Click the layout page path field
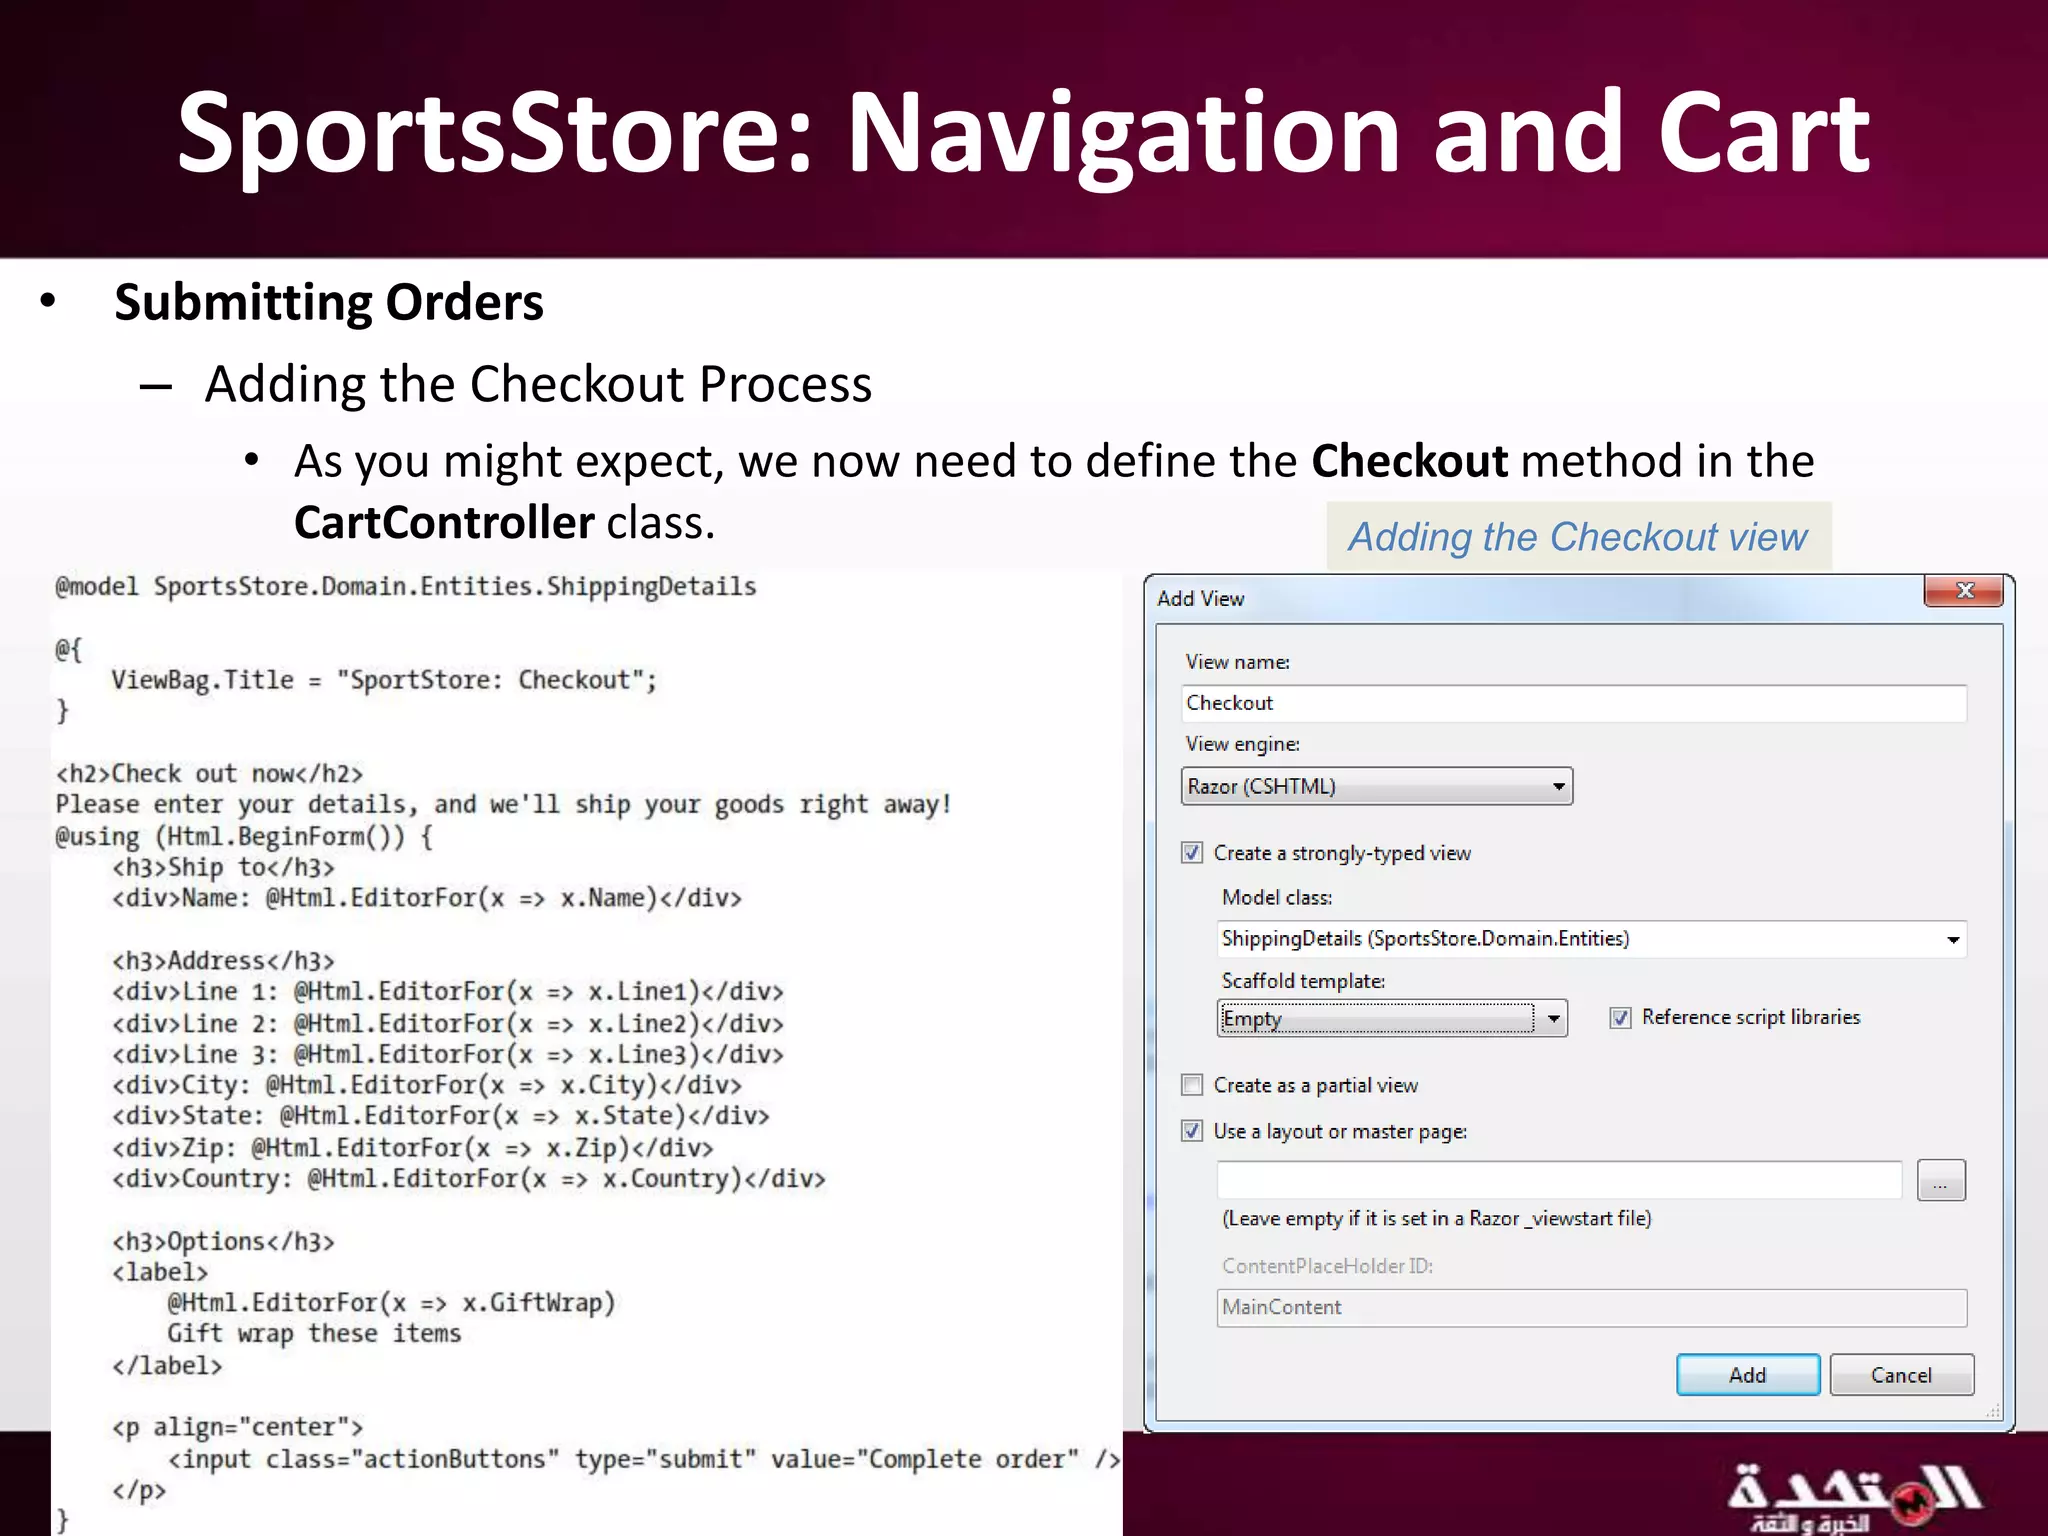 click(x=1559, y=1180)
